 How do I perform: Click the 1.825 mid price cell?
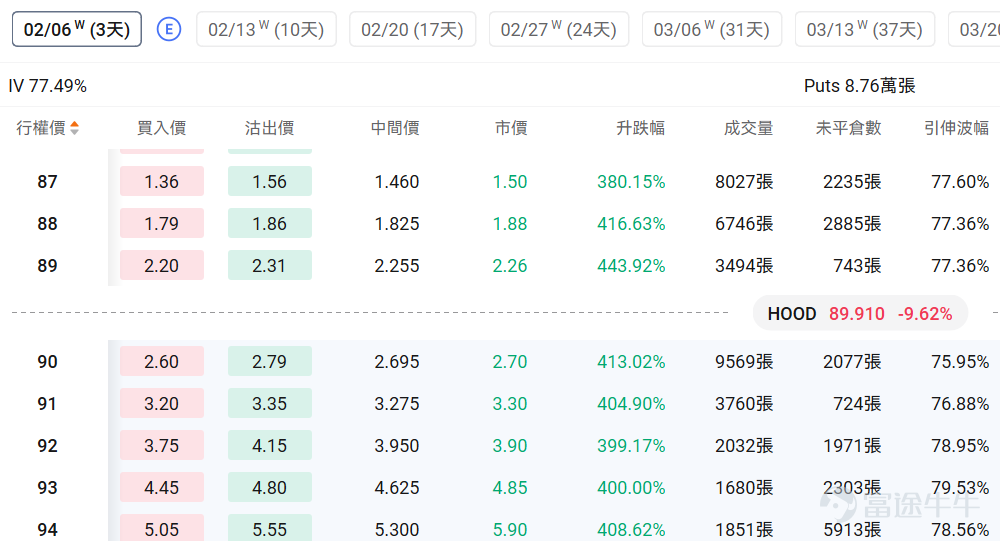(397, 224)
